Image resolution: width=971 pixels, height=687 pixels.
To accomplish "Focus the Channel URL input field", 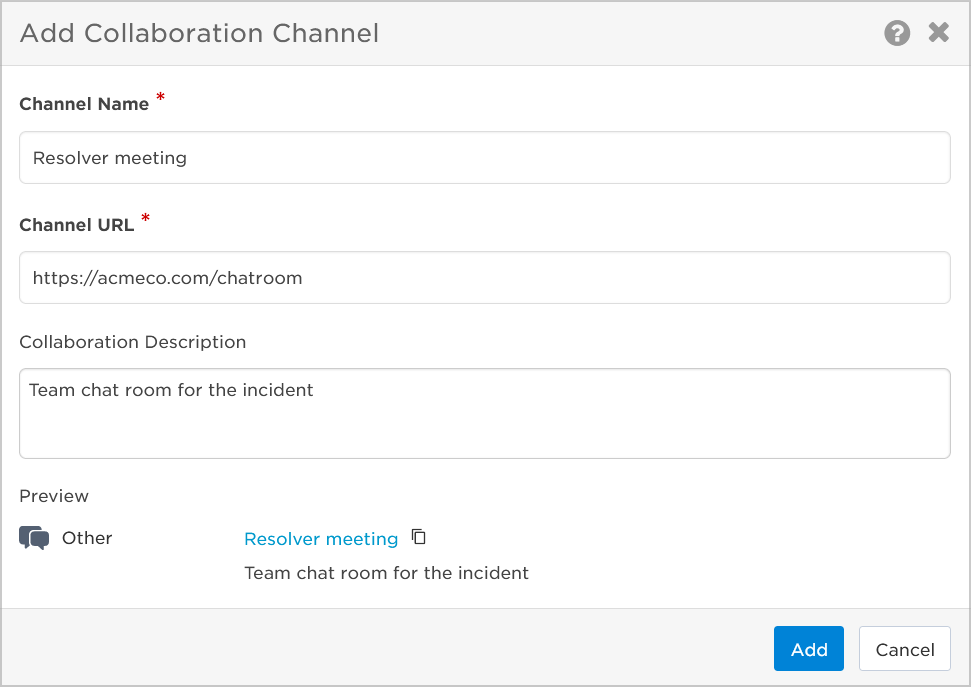I will coord(485,278).
